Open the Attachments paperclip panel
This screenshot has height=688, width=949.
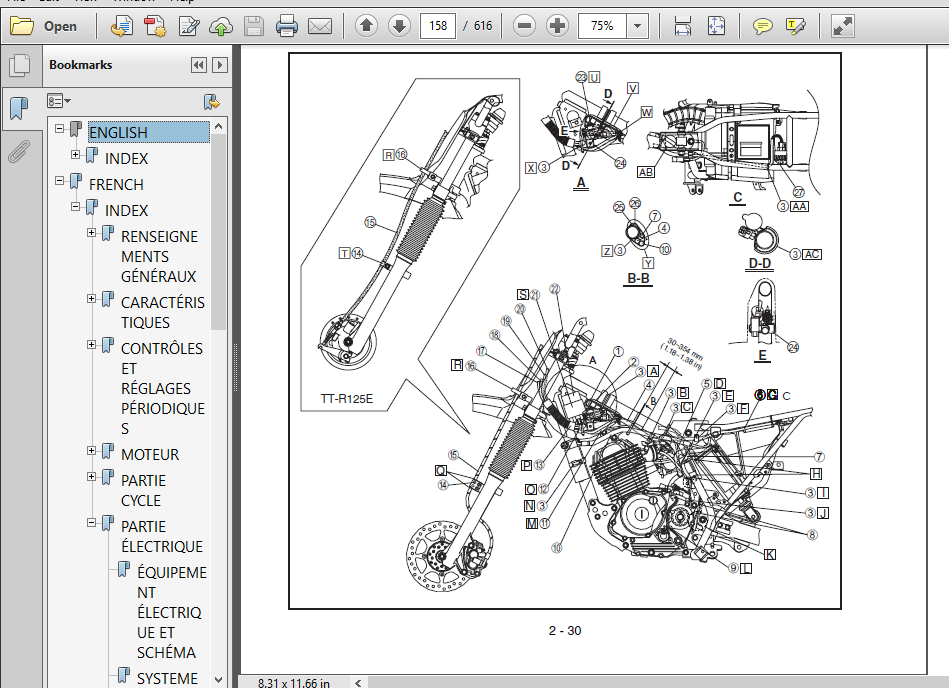click(19, 151)
